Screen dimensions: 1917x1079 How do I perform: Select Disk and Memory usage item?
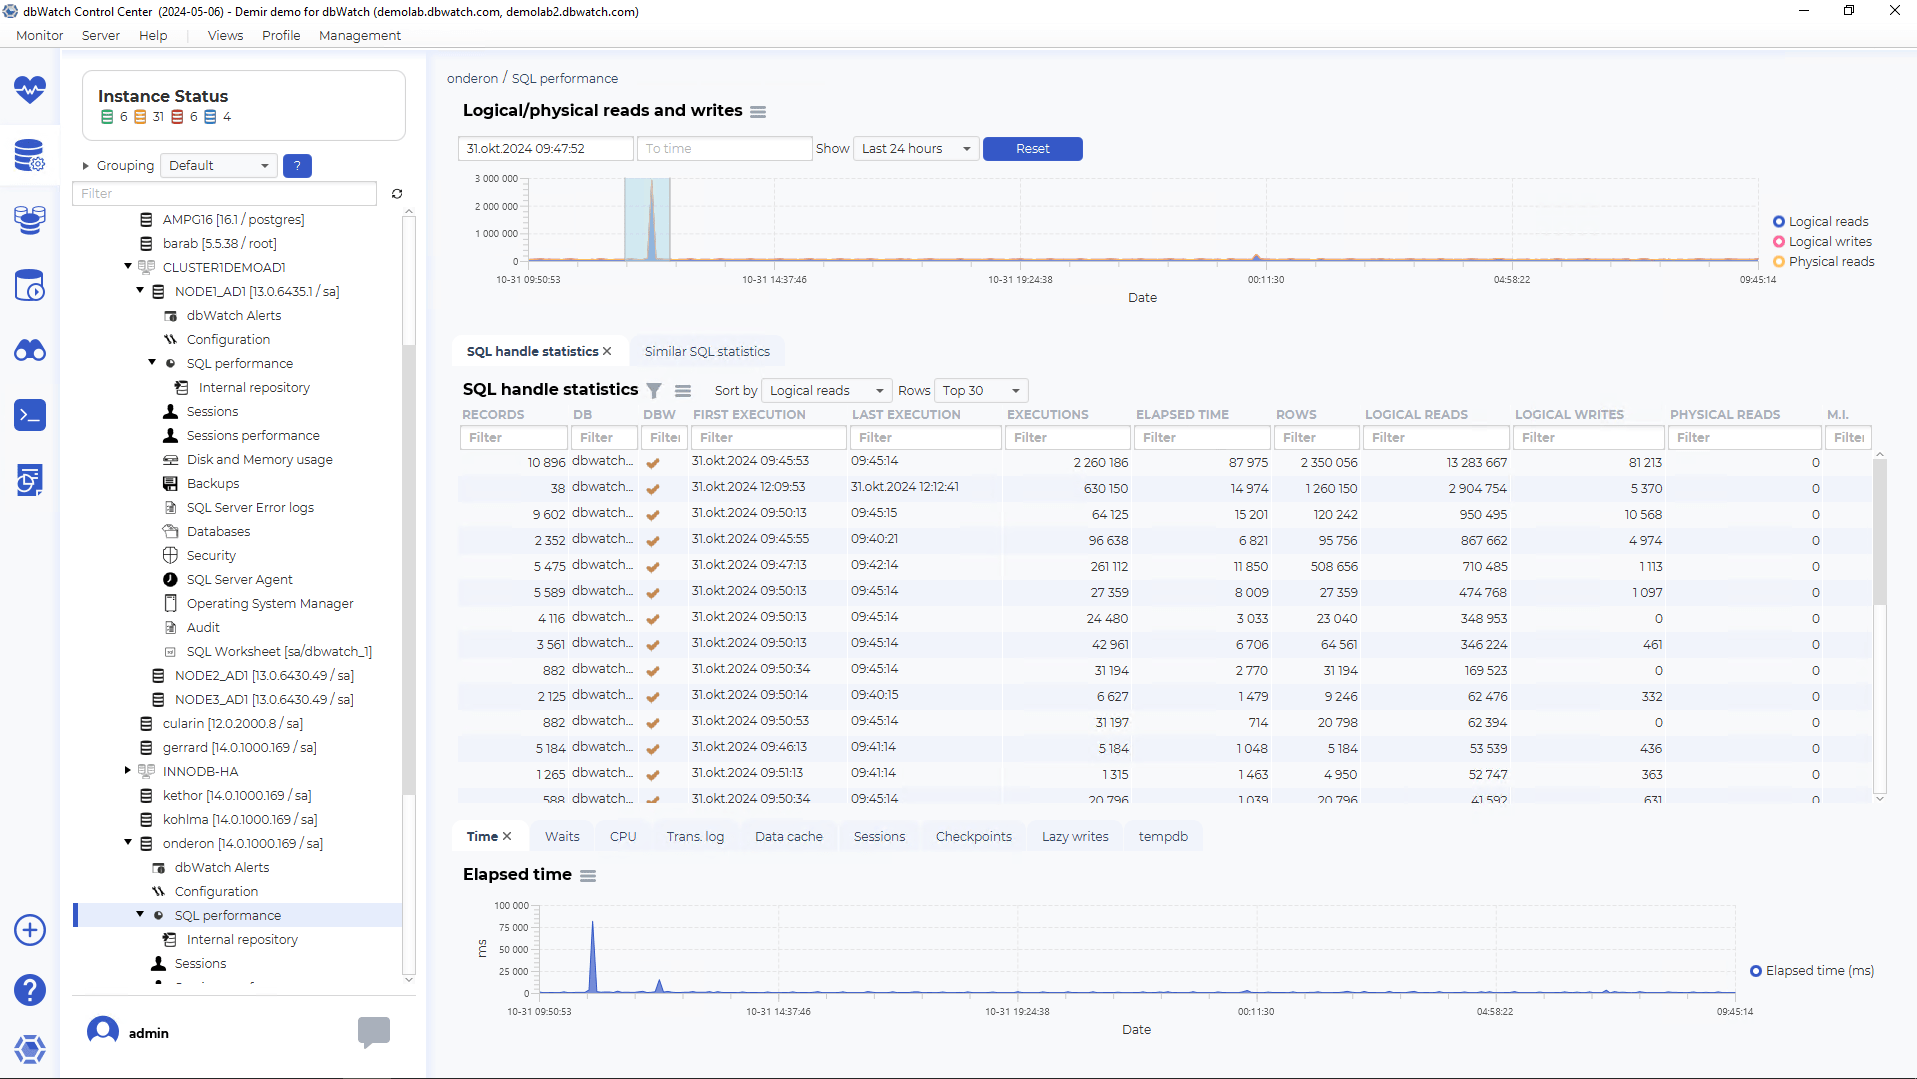pyautogui.click(x=259, y=459)
